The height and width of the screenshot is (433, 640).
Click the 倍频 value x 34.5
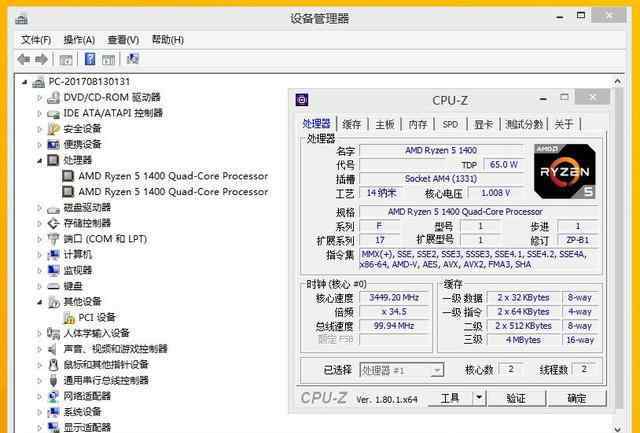click(x=393, y=312)
